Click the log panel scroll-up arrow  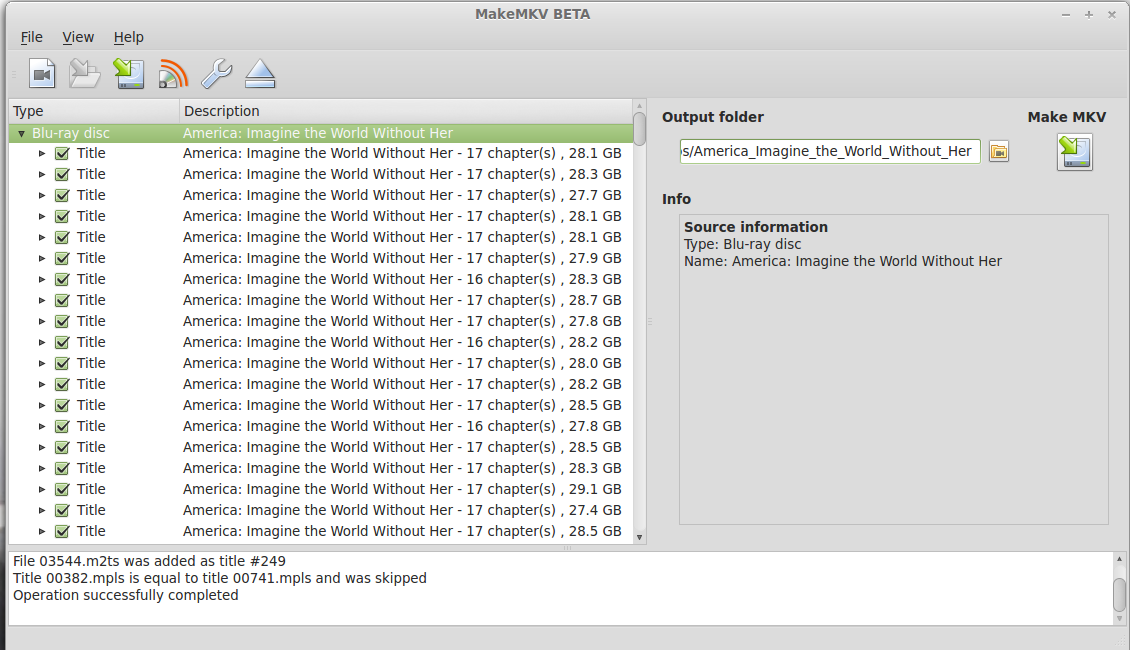coord(1119,559)
